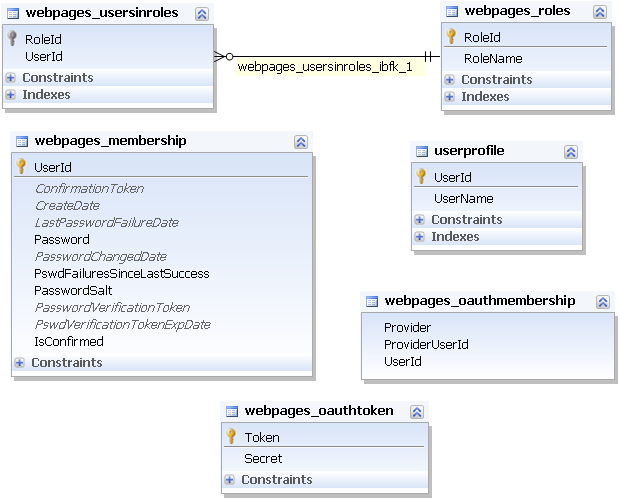Image resolution: width=620 pixels, height=499 pixels.
Task: Collapse the webpages_membership table box
Action: click(301, 142)
